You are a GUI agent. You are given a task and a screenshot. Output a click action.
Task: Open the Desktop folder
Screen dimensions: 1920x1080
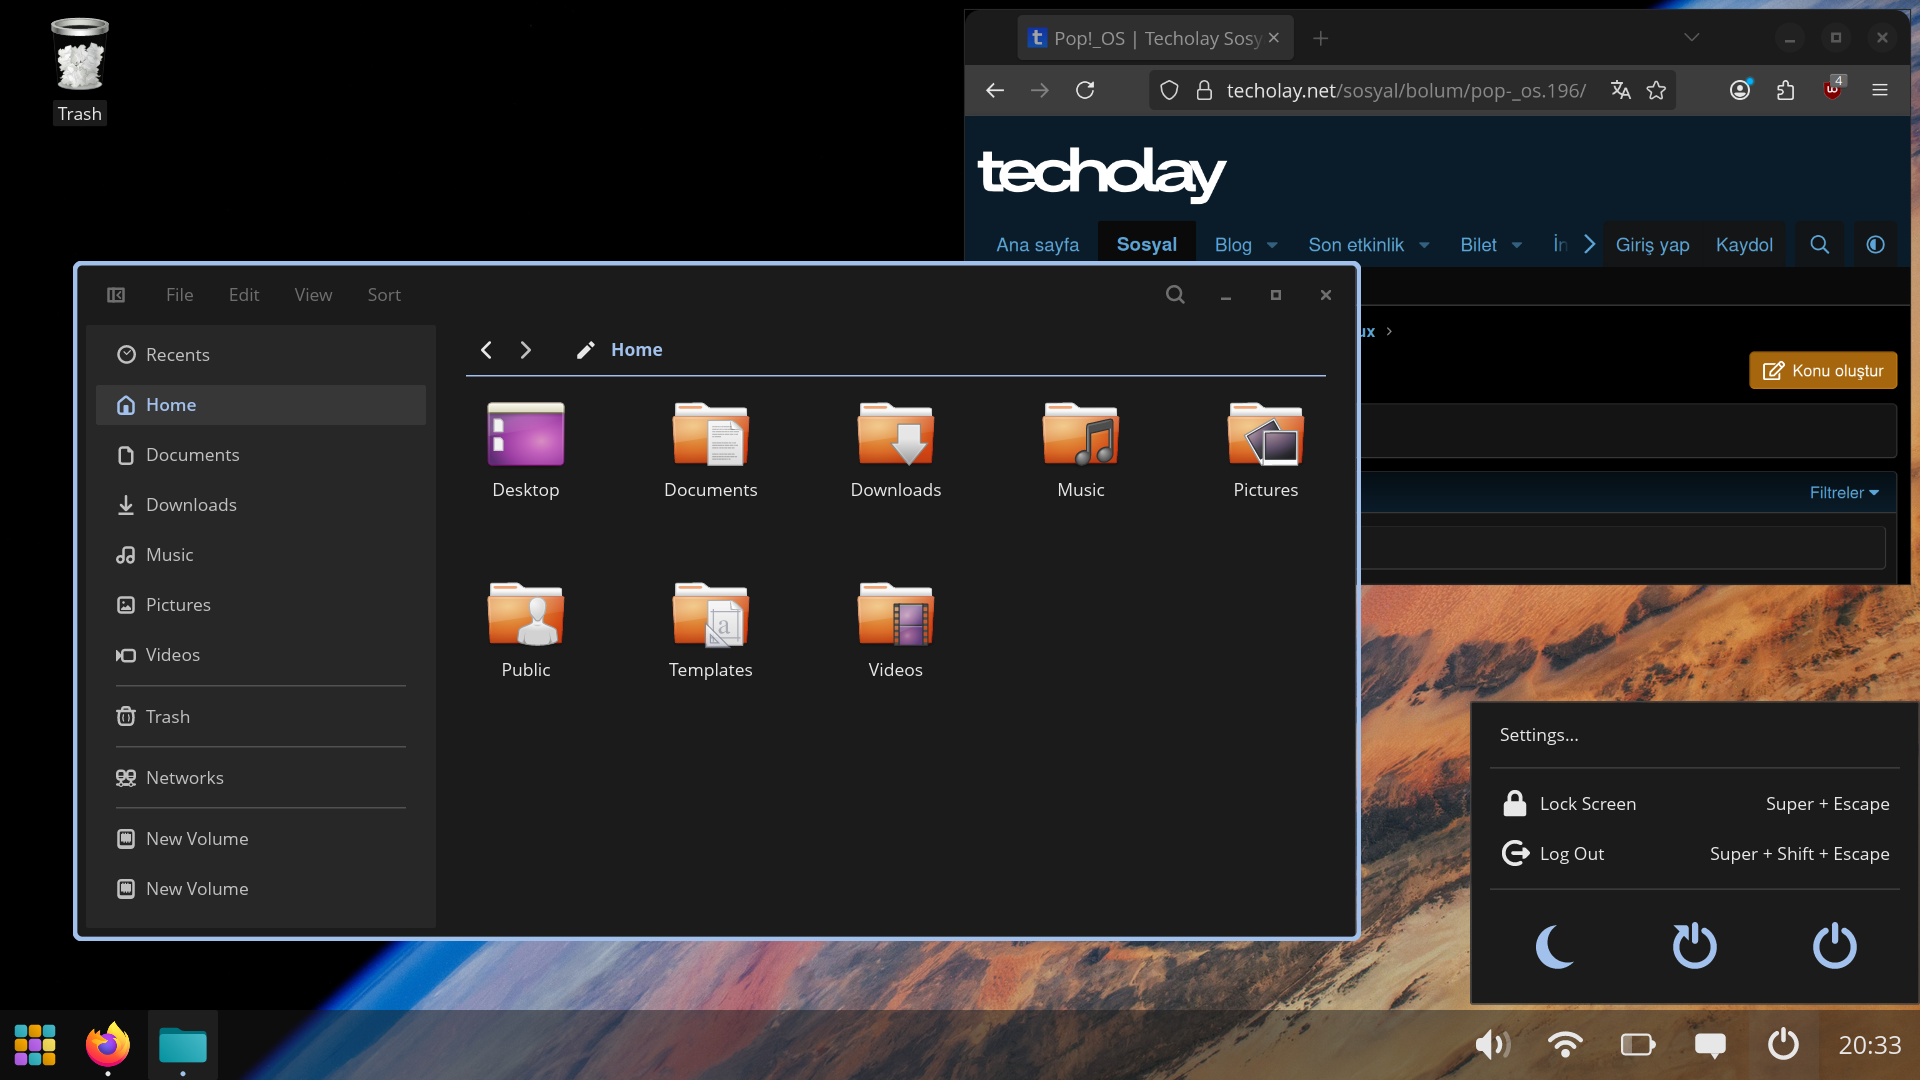tap(526, 450)
